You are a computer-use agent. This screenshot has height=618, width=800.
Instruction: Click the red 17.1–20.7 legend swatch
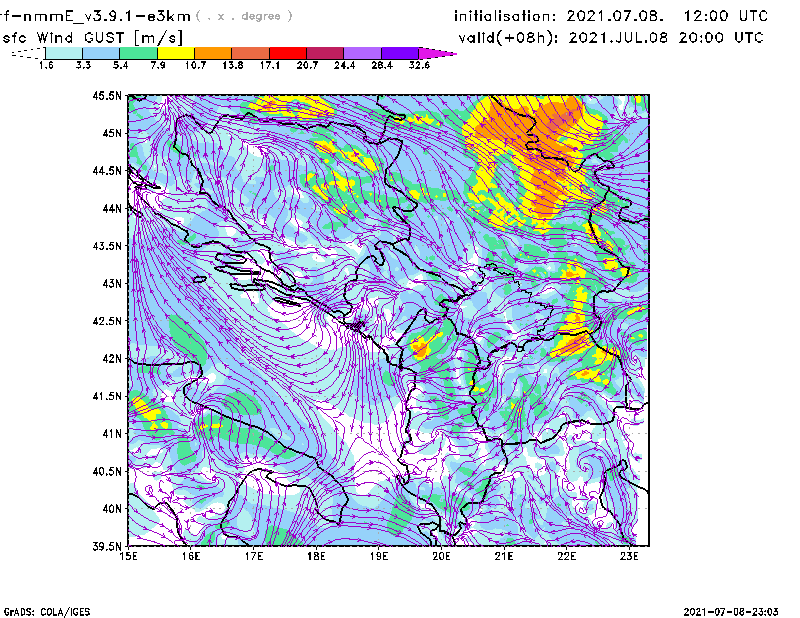point(288,53)
